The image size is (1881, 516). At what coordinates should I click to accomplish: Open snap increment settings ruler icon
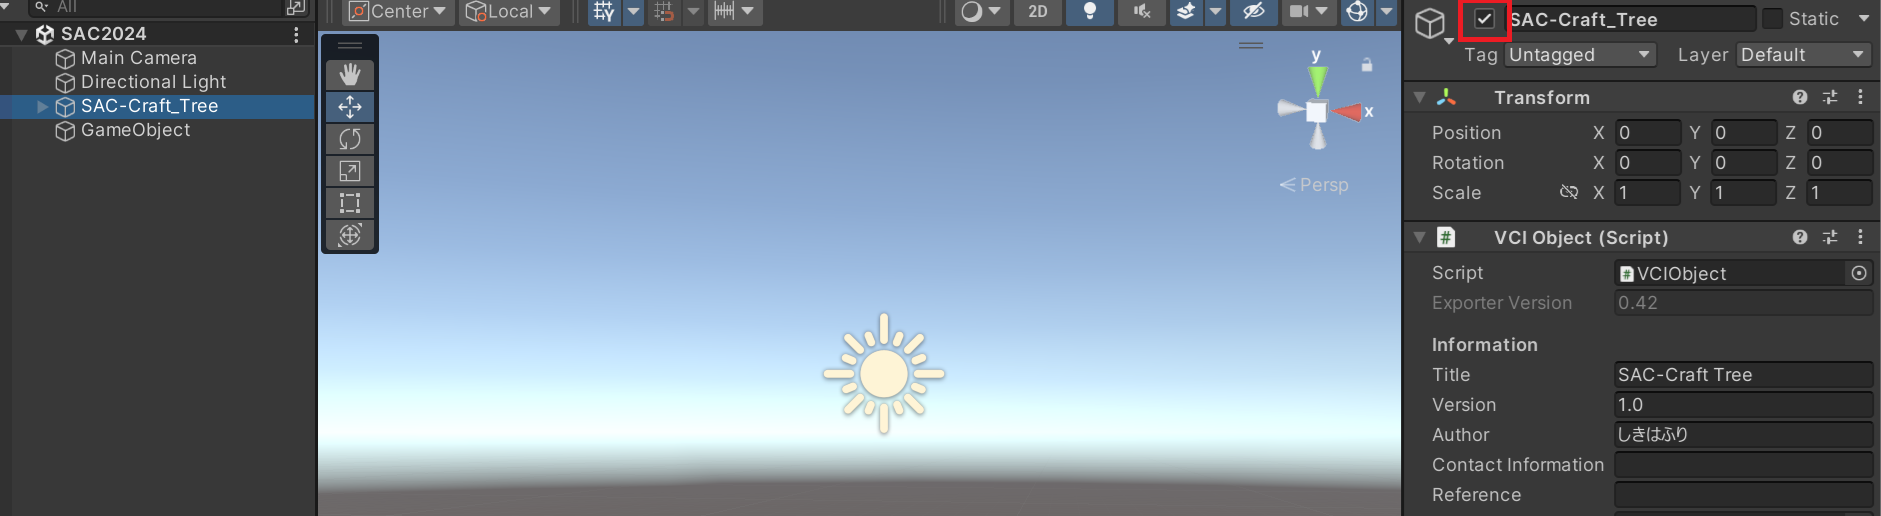[735, 12]
